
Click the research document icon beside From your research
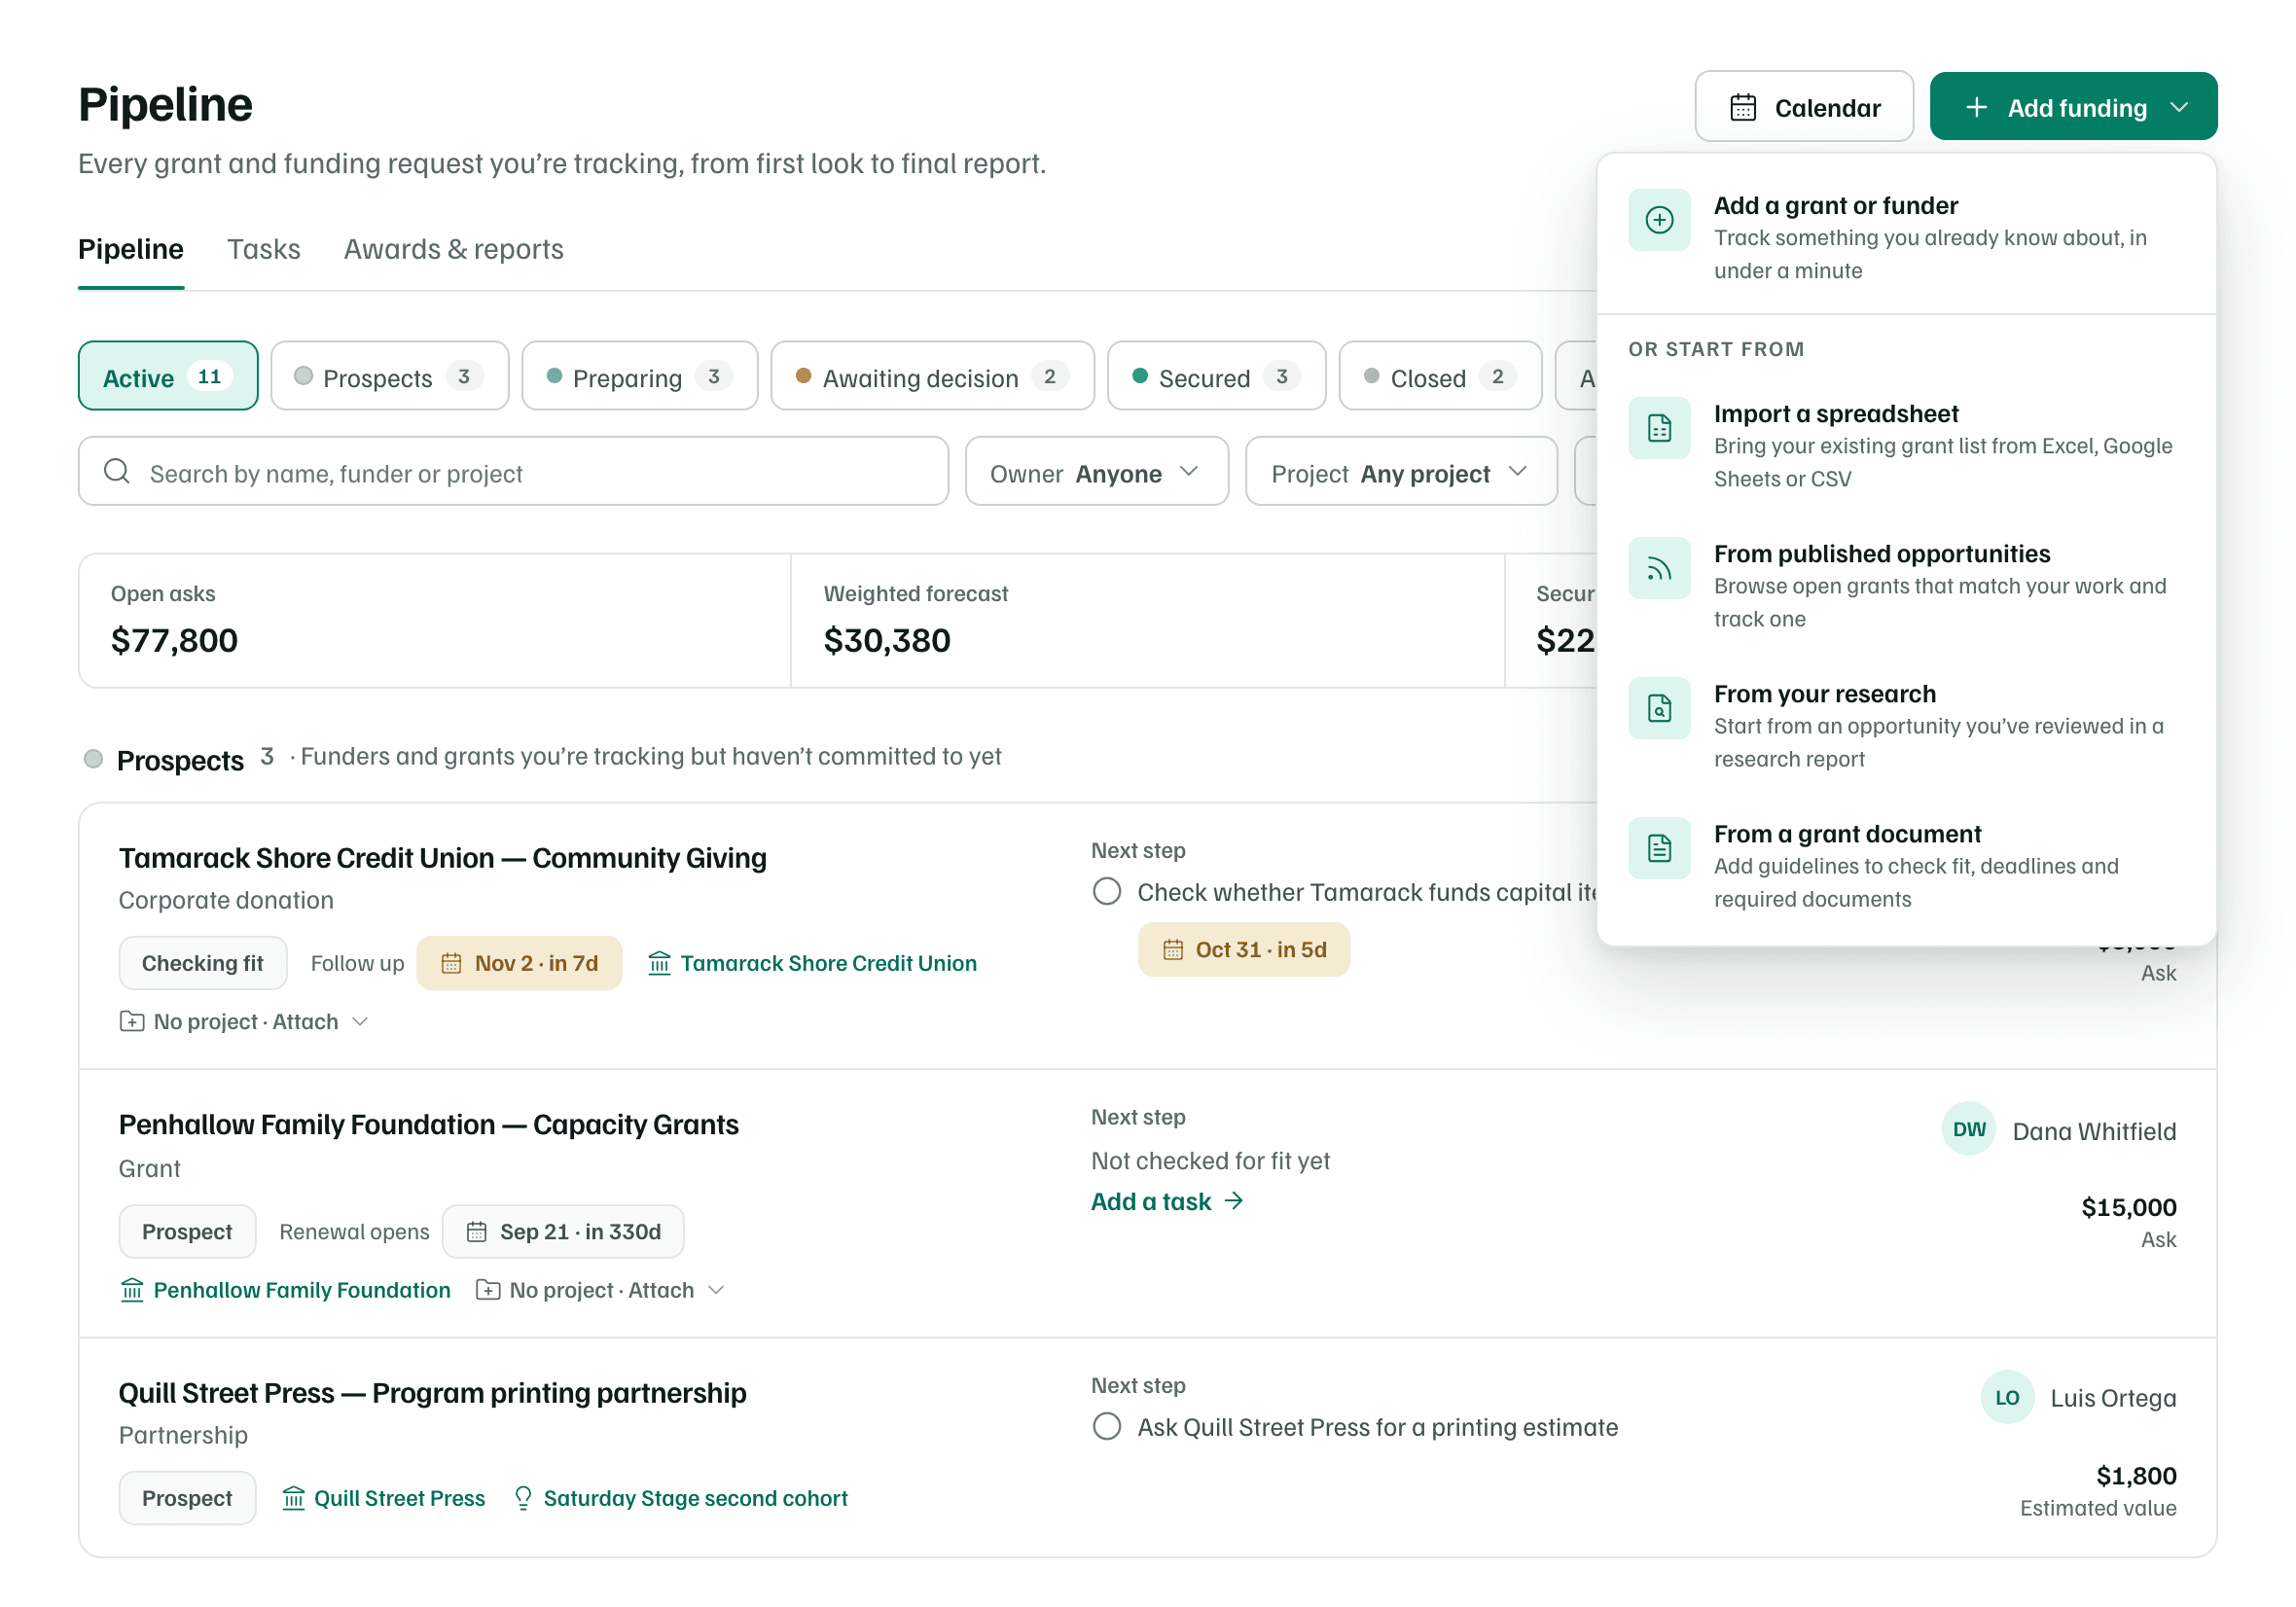coord(1659,708)
